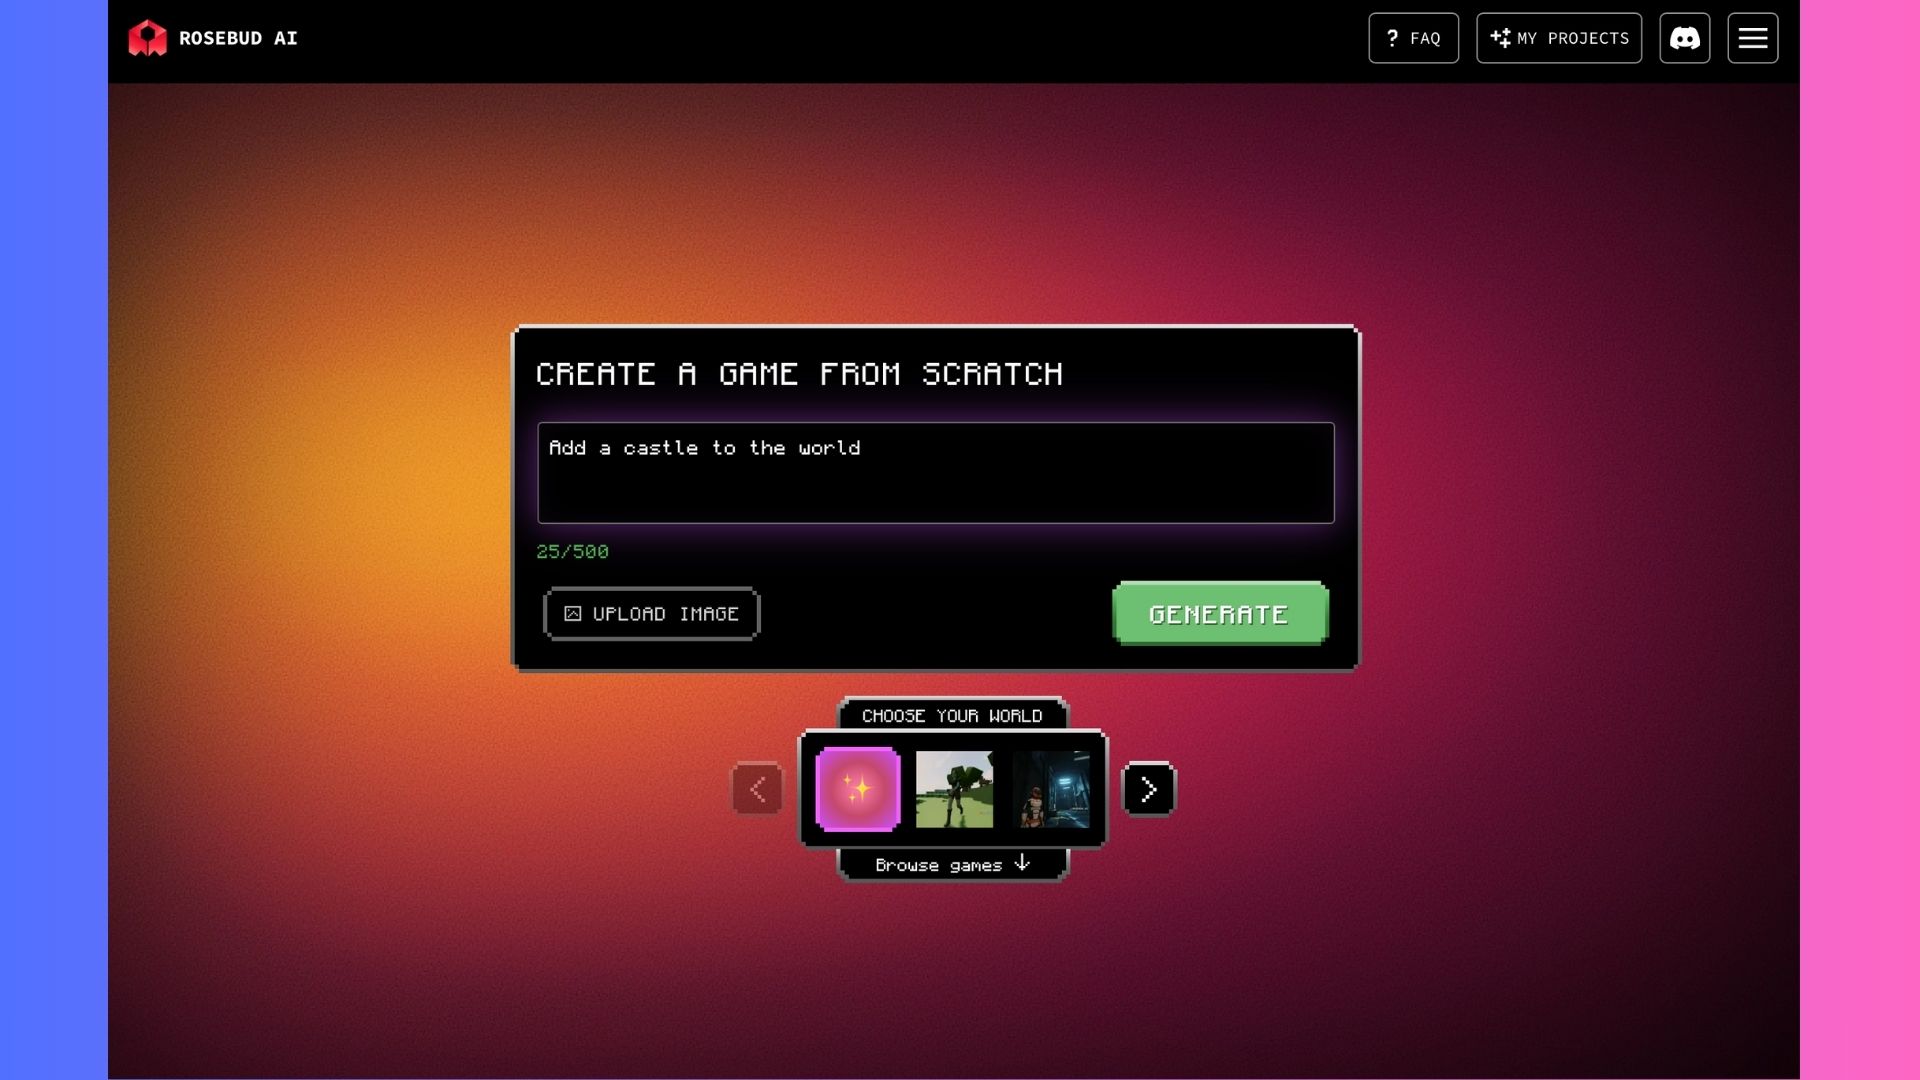
Task: Open My Projects
Action: pyautogui.click(x=1559, y=38)
